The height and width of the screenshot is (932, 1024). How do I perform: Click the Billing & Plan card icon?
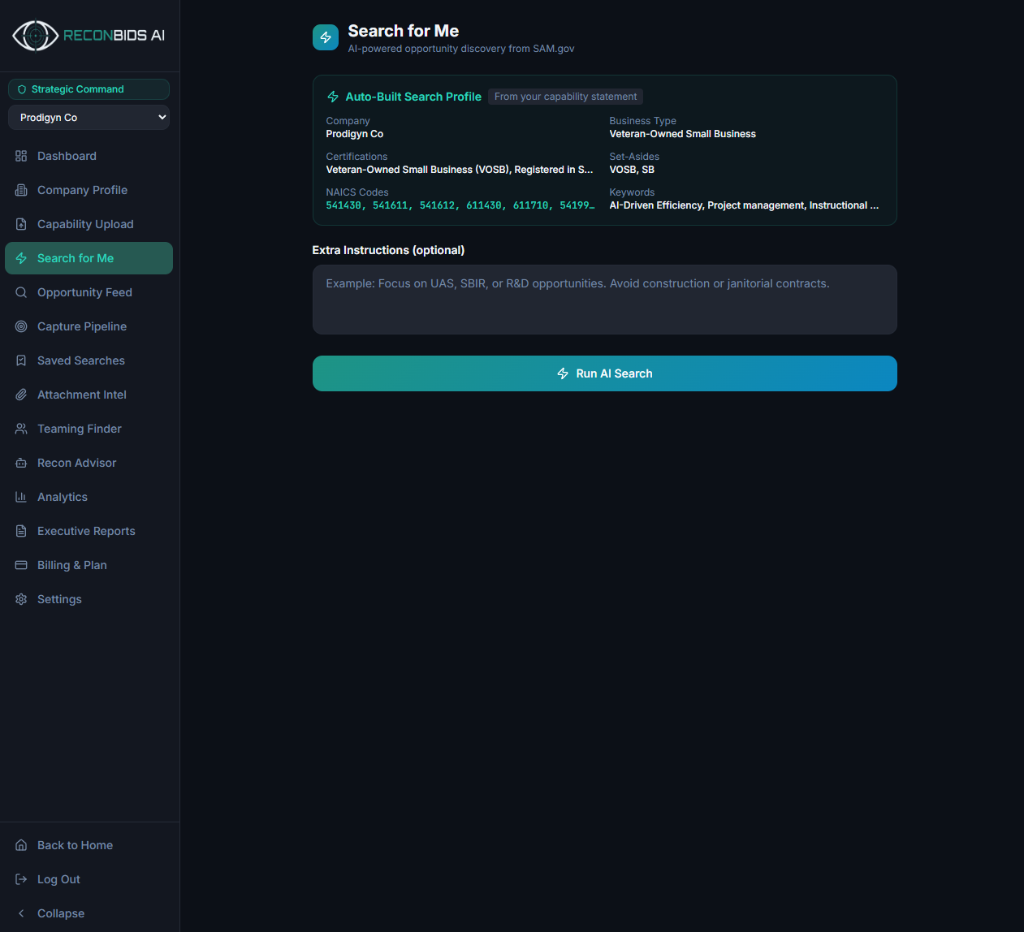pyautogui.click(x=21, y=565)
